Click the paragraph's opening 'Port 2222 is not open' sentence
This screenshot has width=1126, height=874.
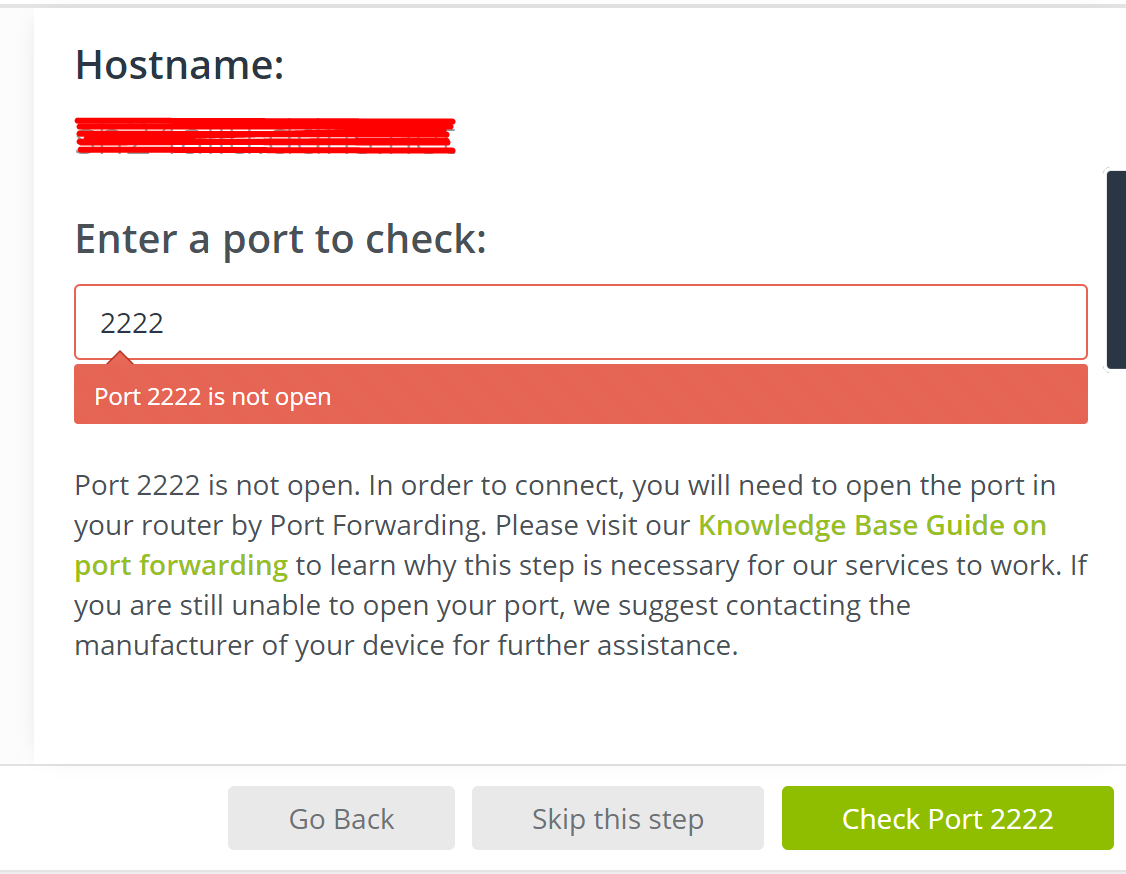[x=216, y=486]
